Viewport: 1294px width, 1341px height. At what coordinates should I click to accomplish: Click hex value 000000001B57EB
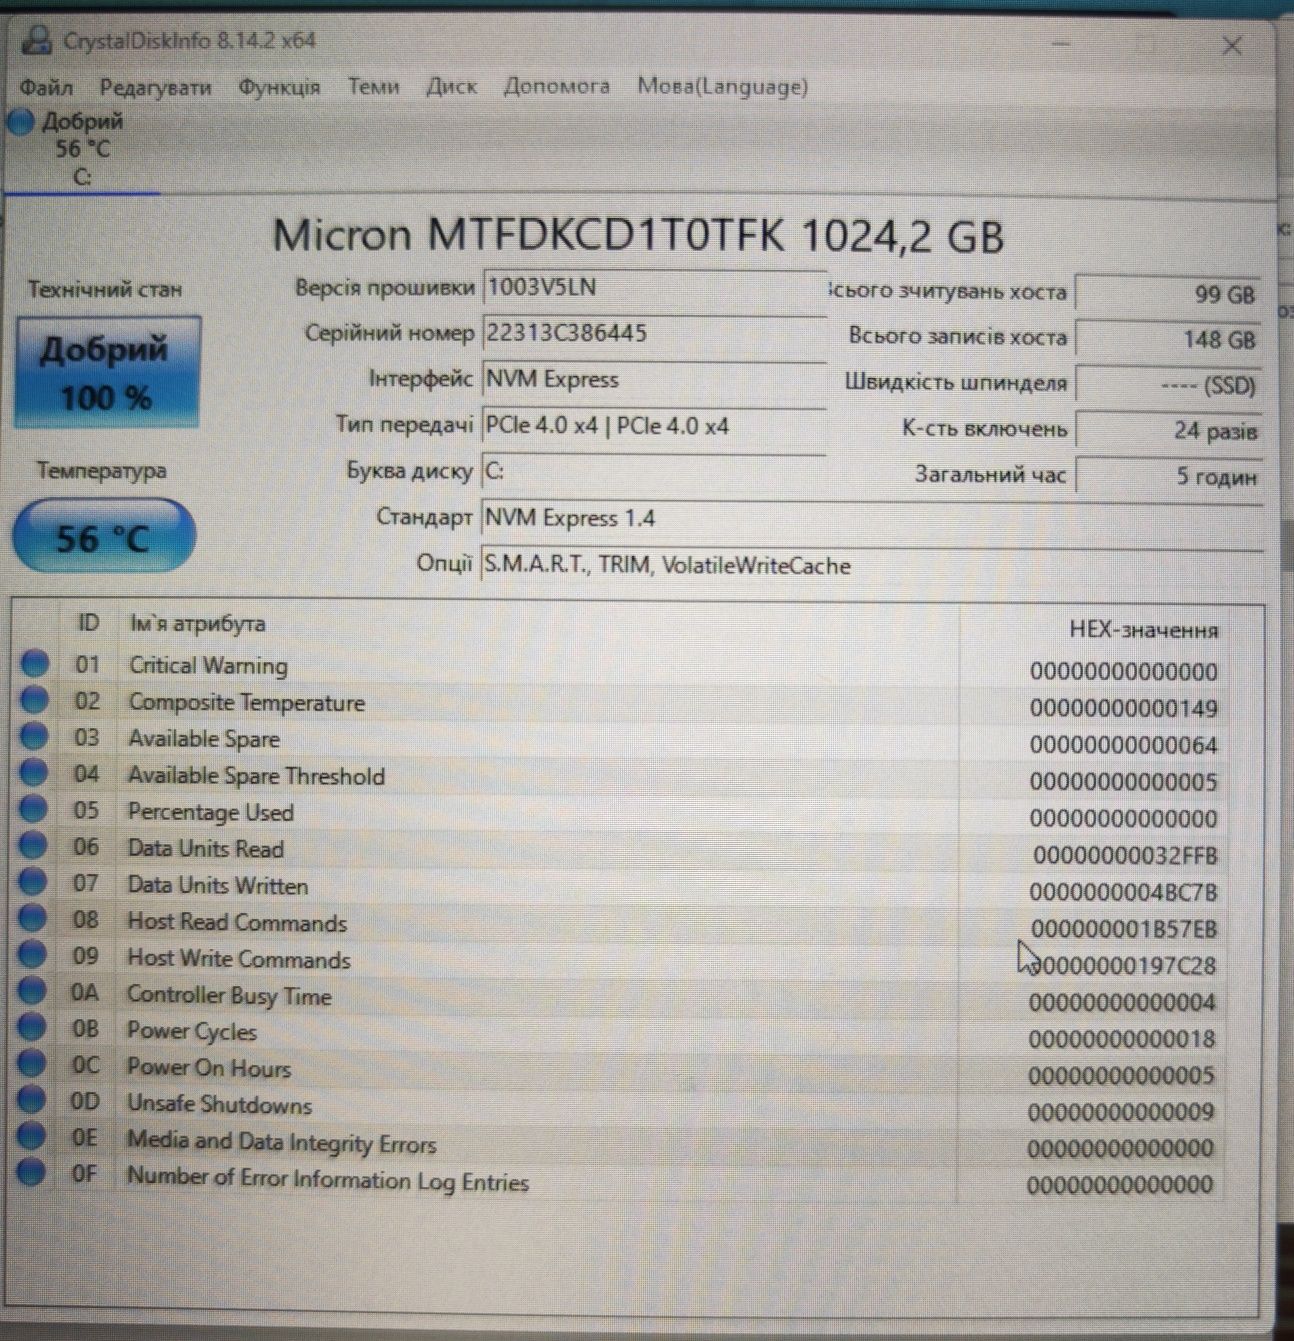[x=1124, y=929]
